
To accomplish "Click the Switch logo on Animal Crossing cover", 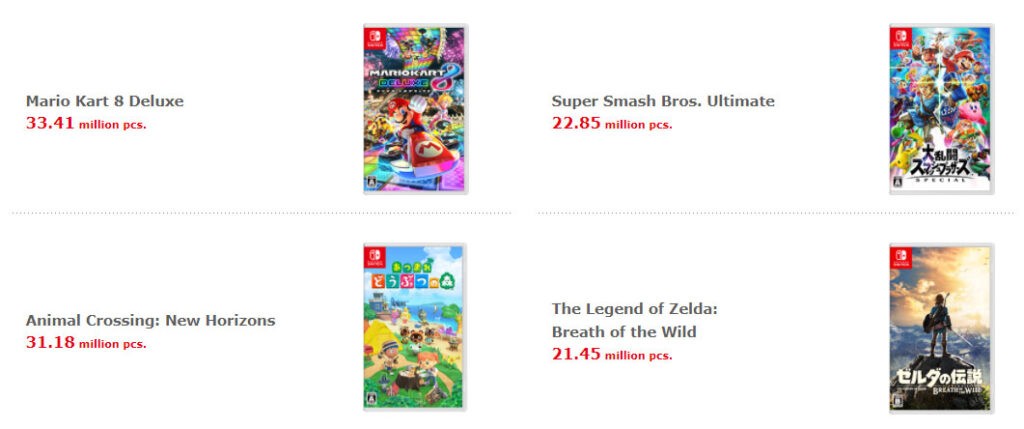I will click(x=375, y=257).
